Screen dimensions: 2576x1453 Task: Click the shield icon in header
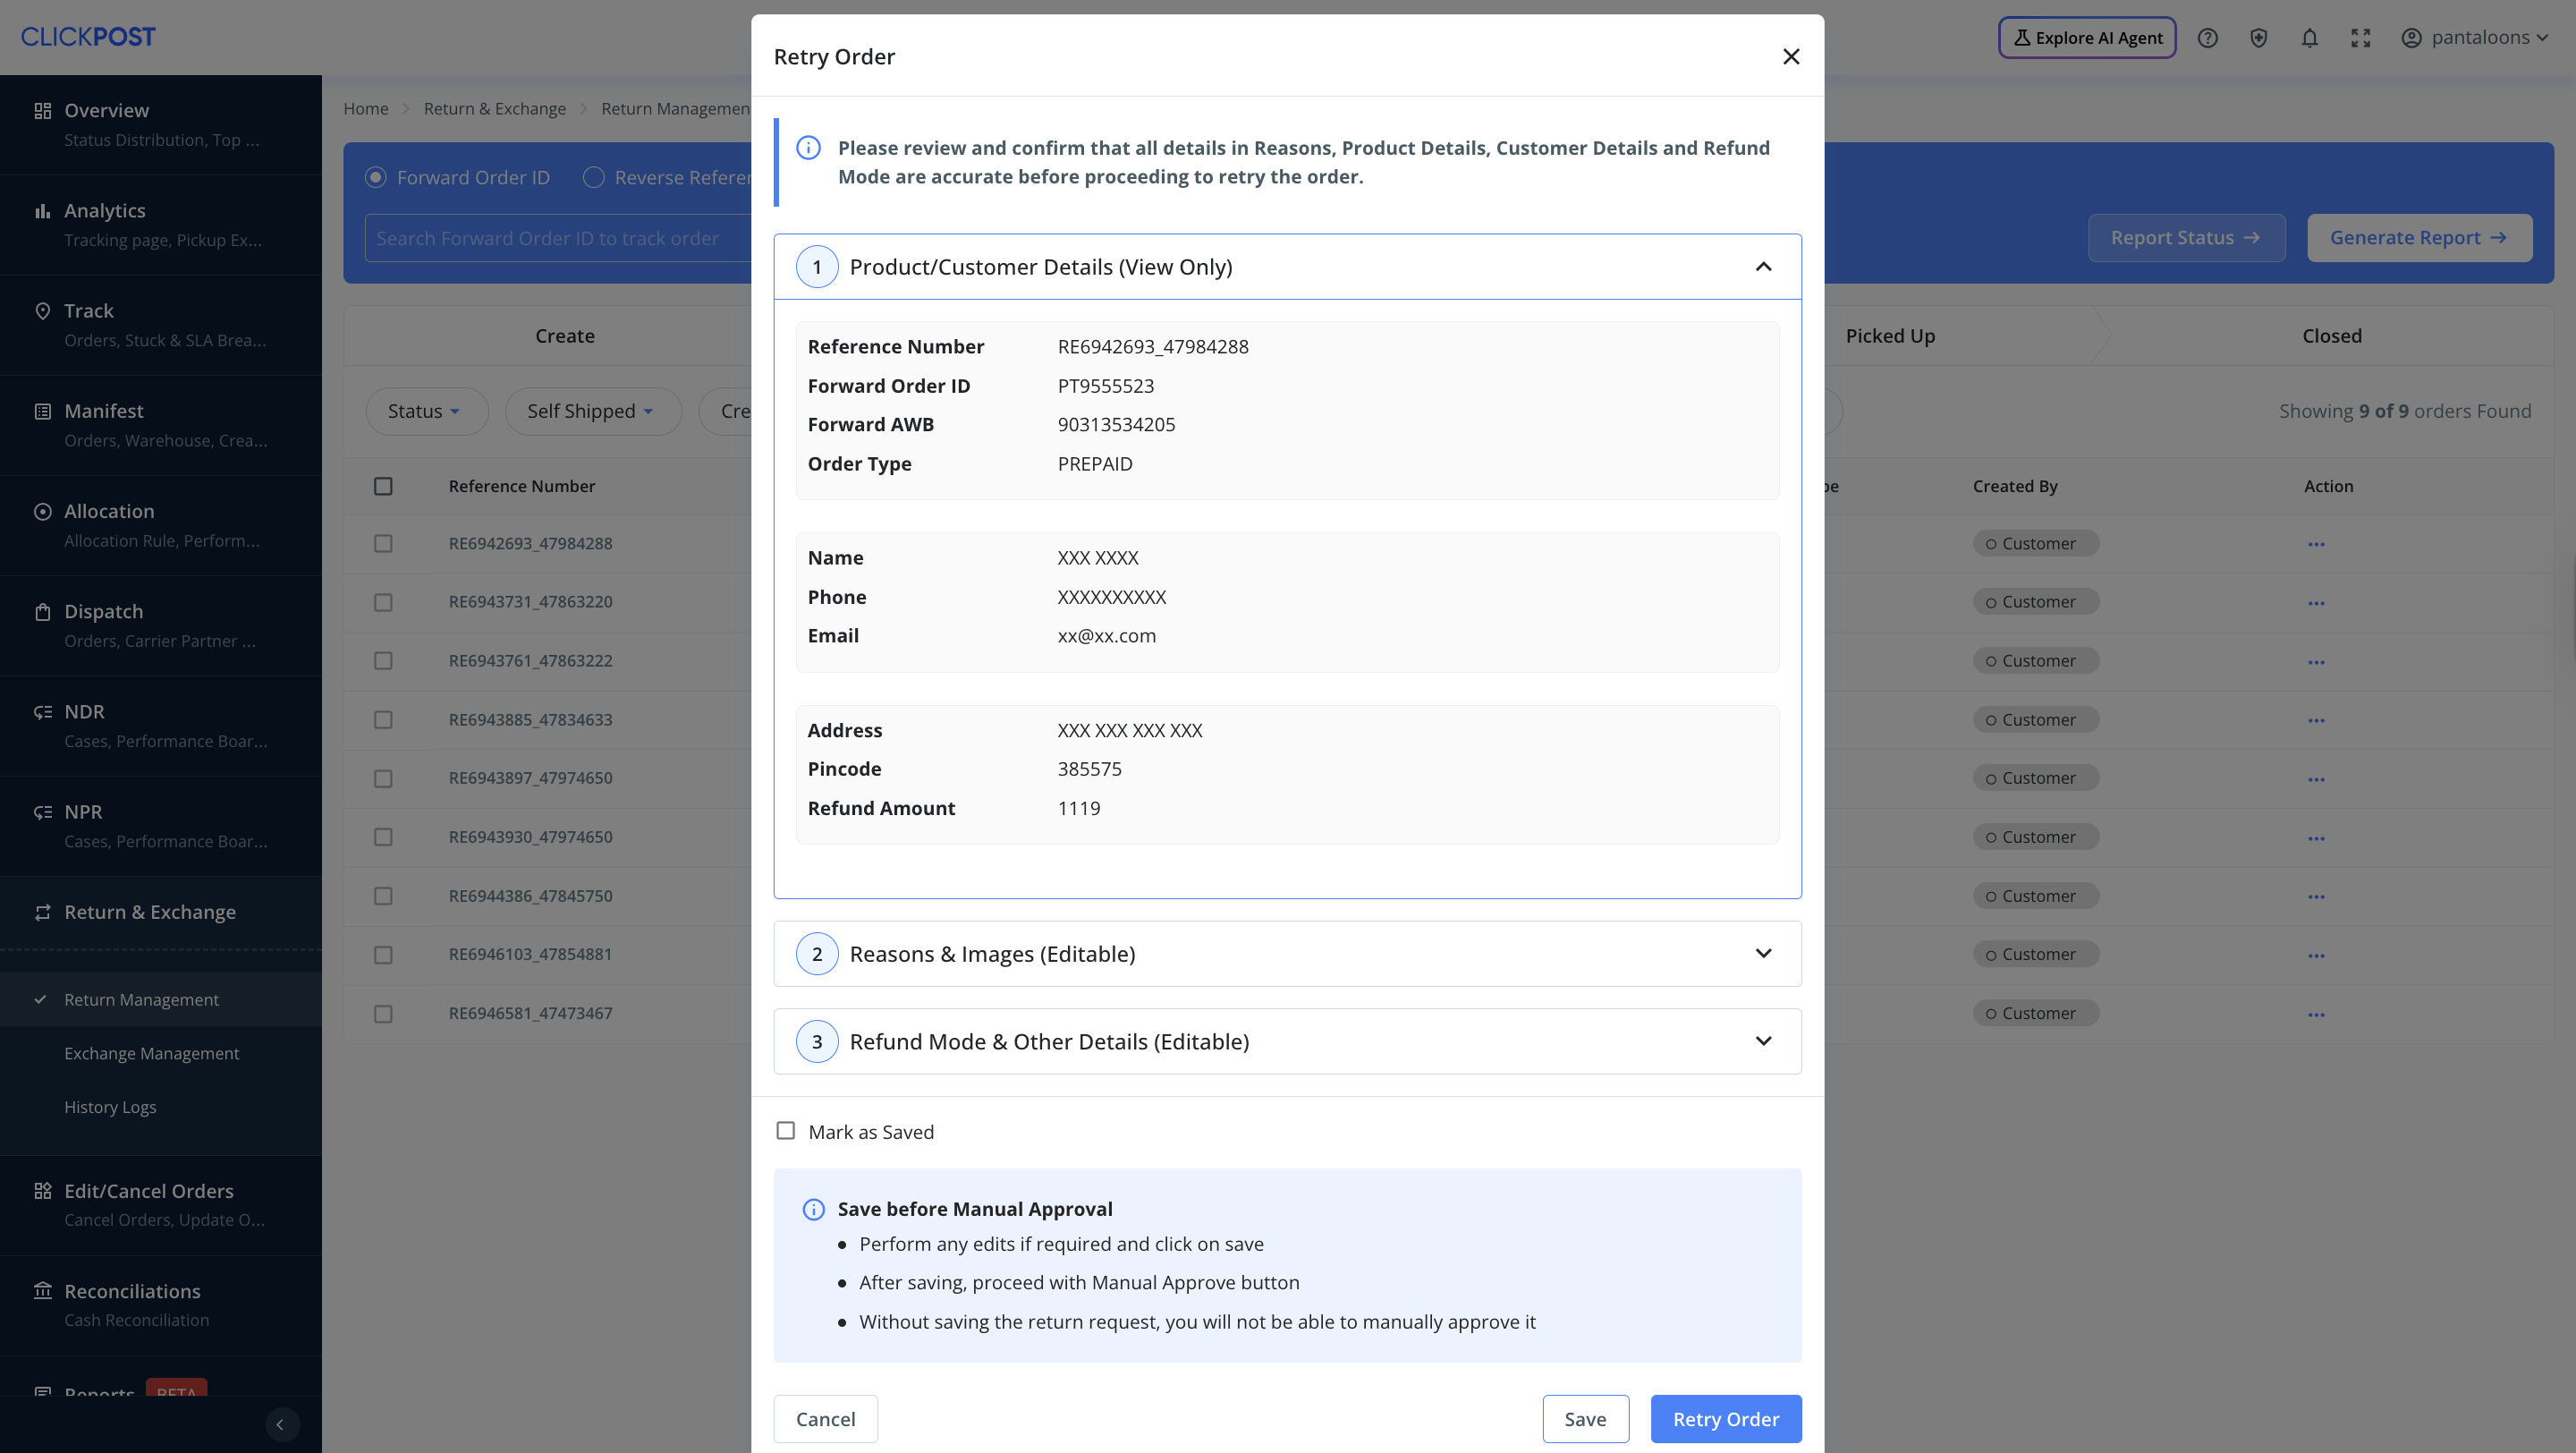(x=2258, y=38)
